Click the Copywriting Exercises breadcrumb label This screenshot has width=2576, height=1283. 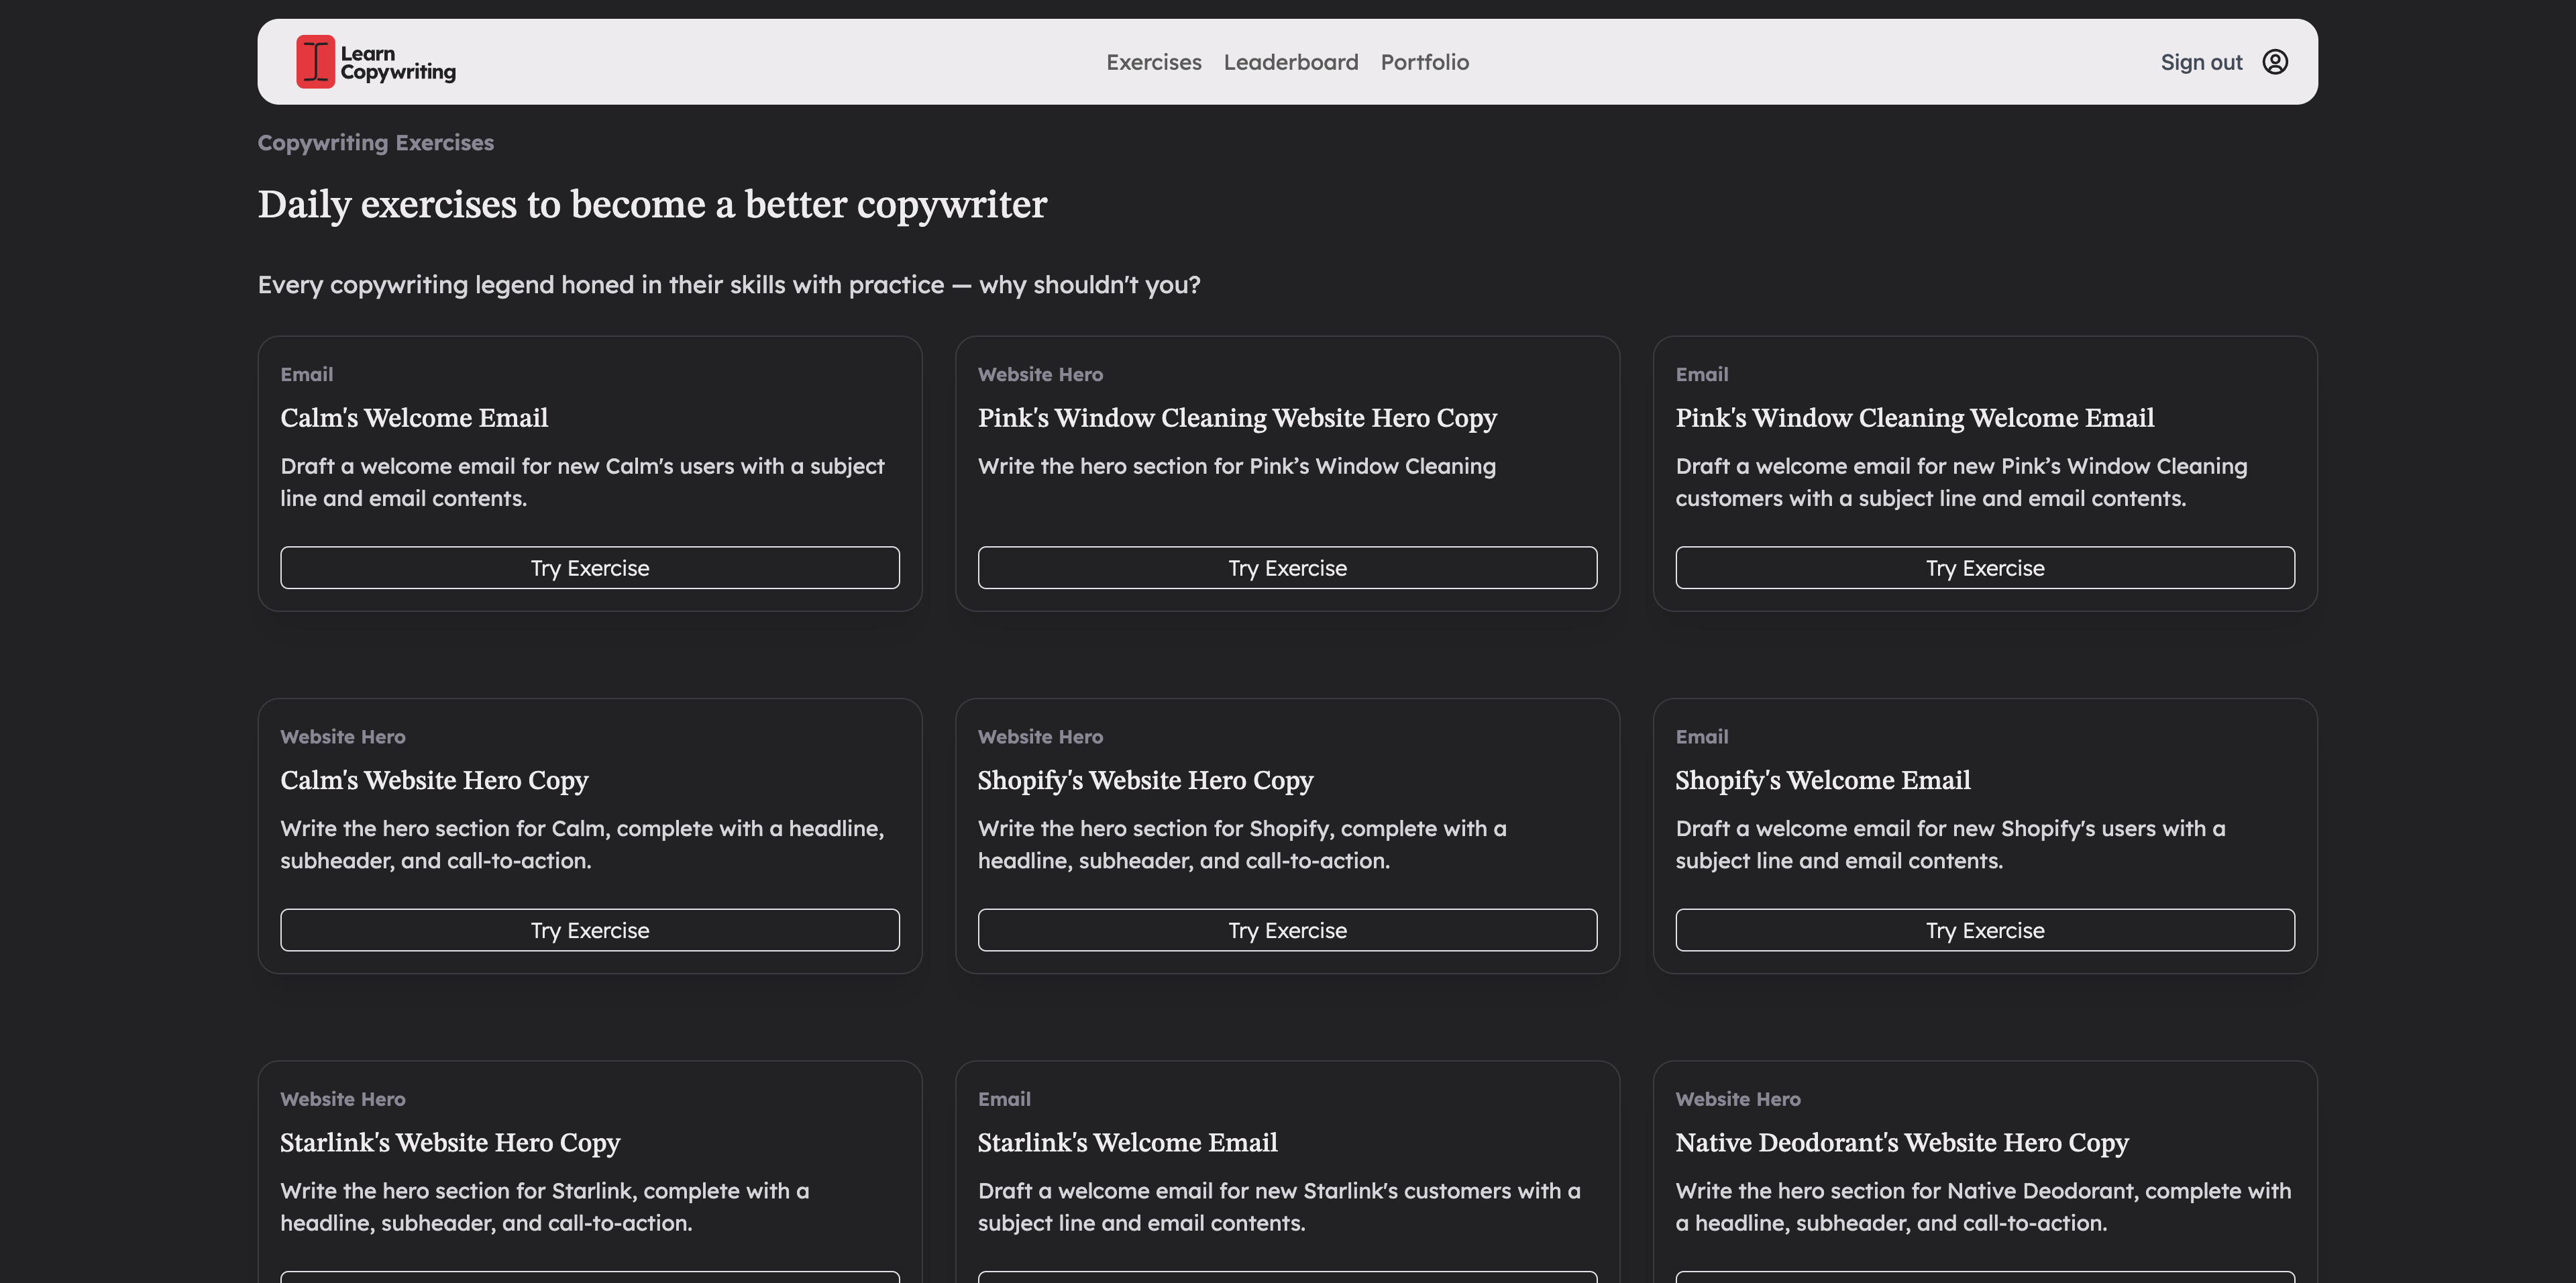coord(375,143)
